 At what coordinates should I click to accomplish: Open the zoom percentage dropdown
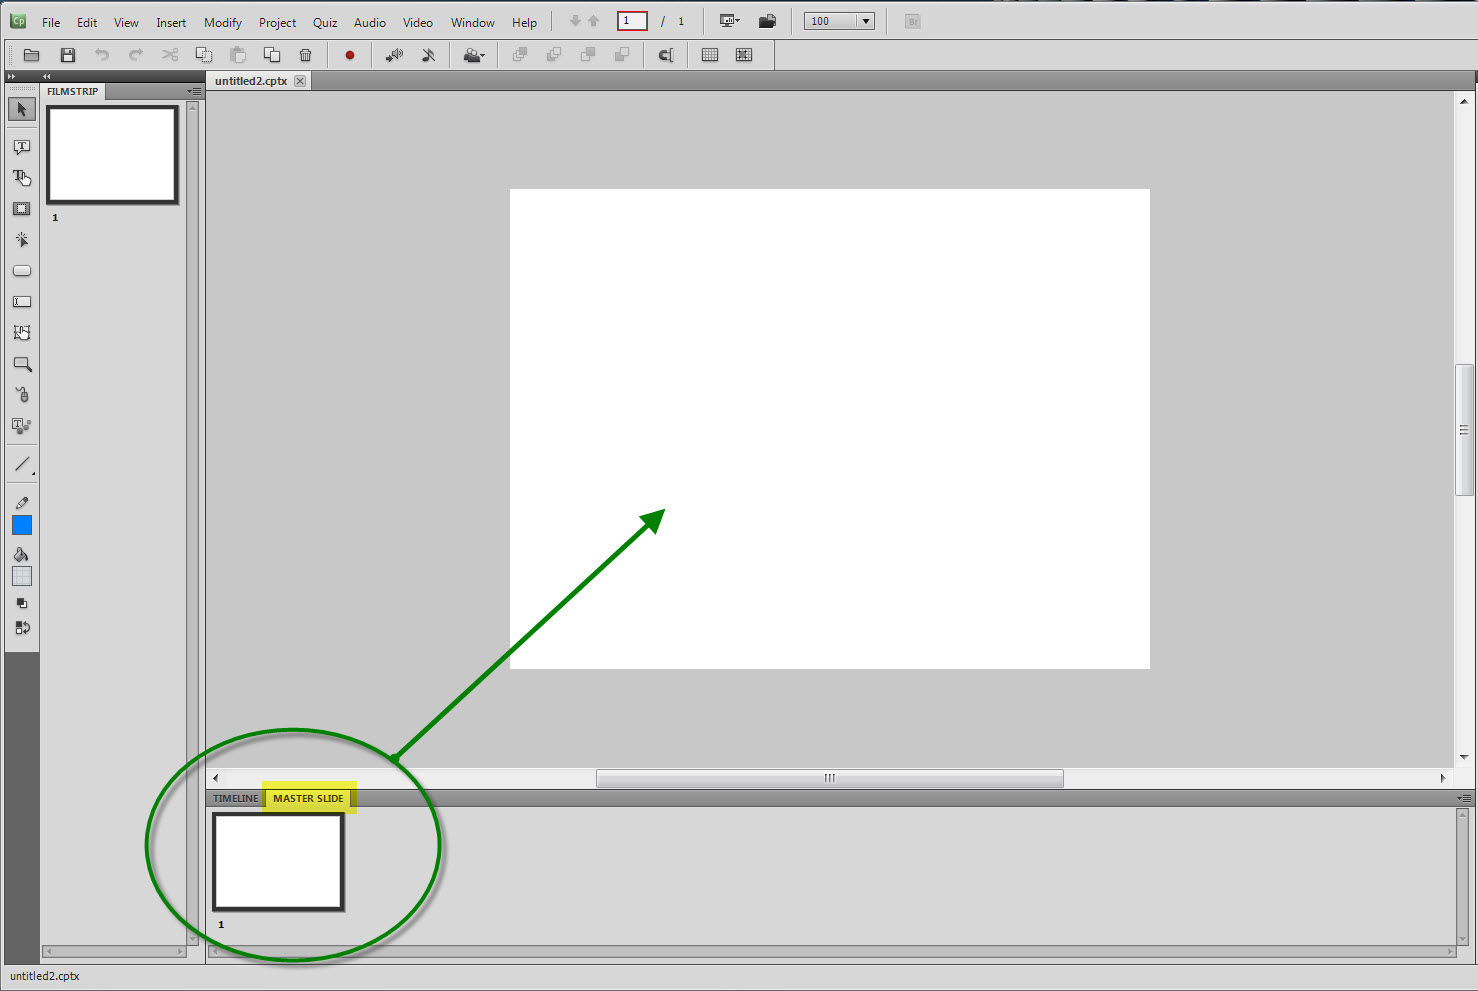coord(864,20)
